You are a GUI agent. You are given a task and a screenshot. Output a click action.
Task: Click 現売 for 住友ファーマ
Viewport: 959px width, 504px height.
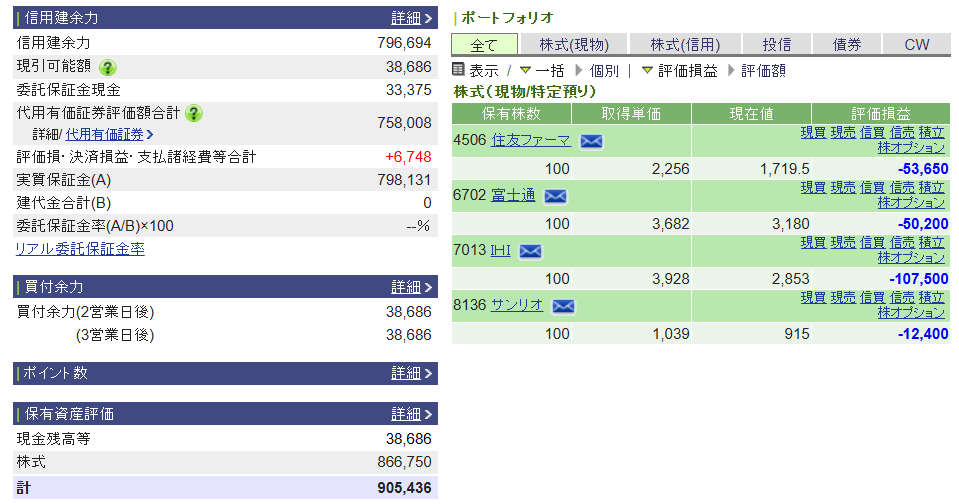[x=843, y=132]
